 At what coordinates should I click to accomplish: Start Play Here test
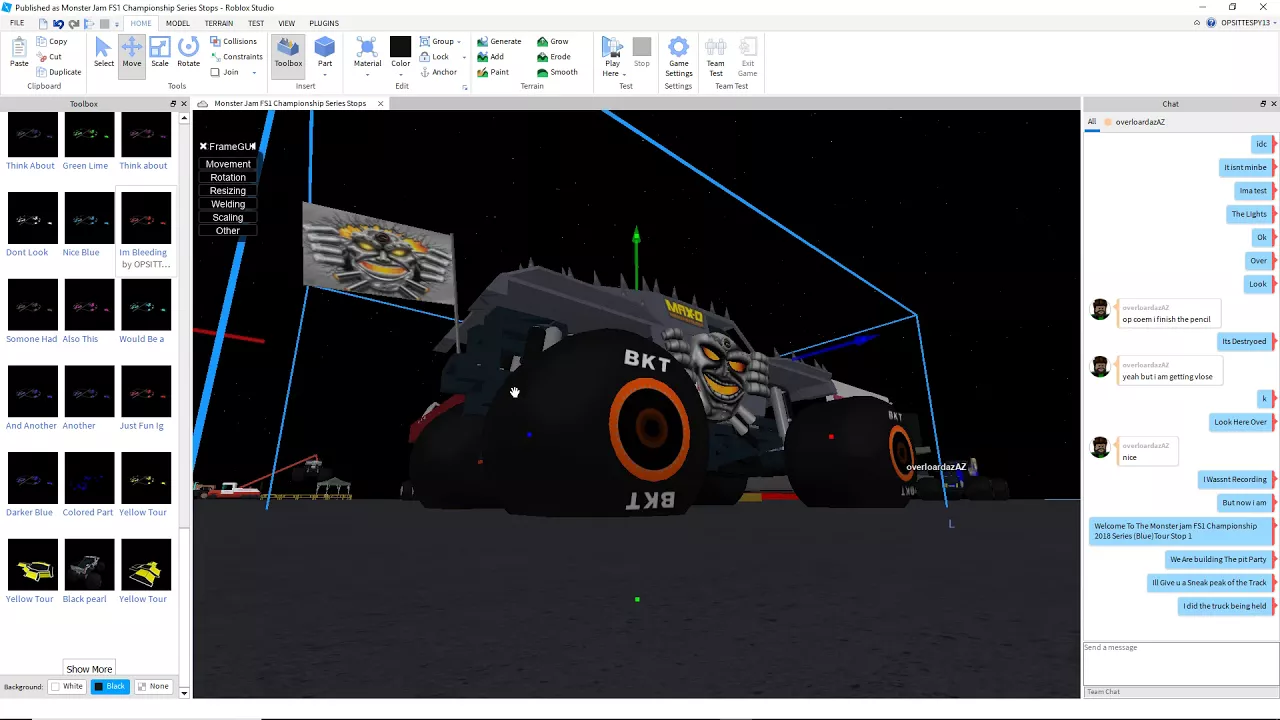point(612,47)
